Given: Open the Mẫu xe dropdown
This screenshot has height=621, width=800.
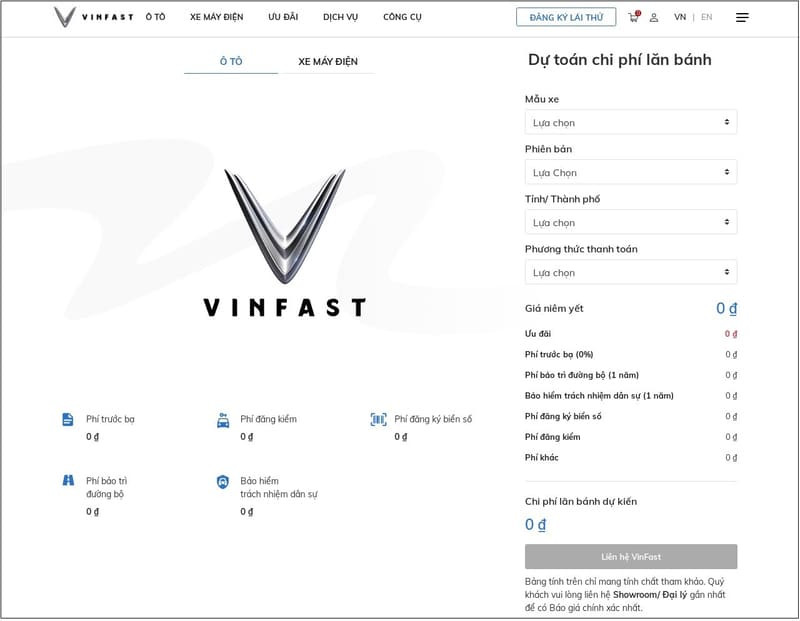Looking at the screenshot, I should [631, 122].
